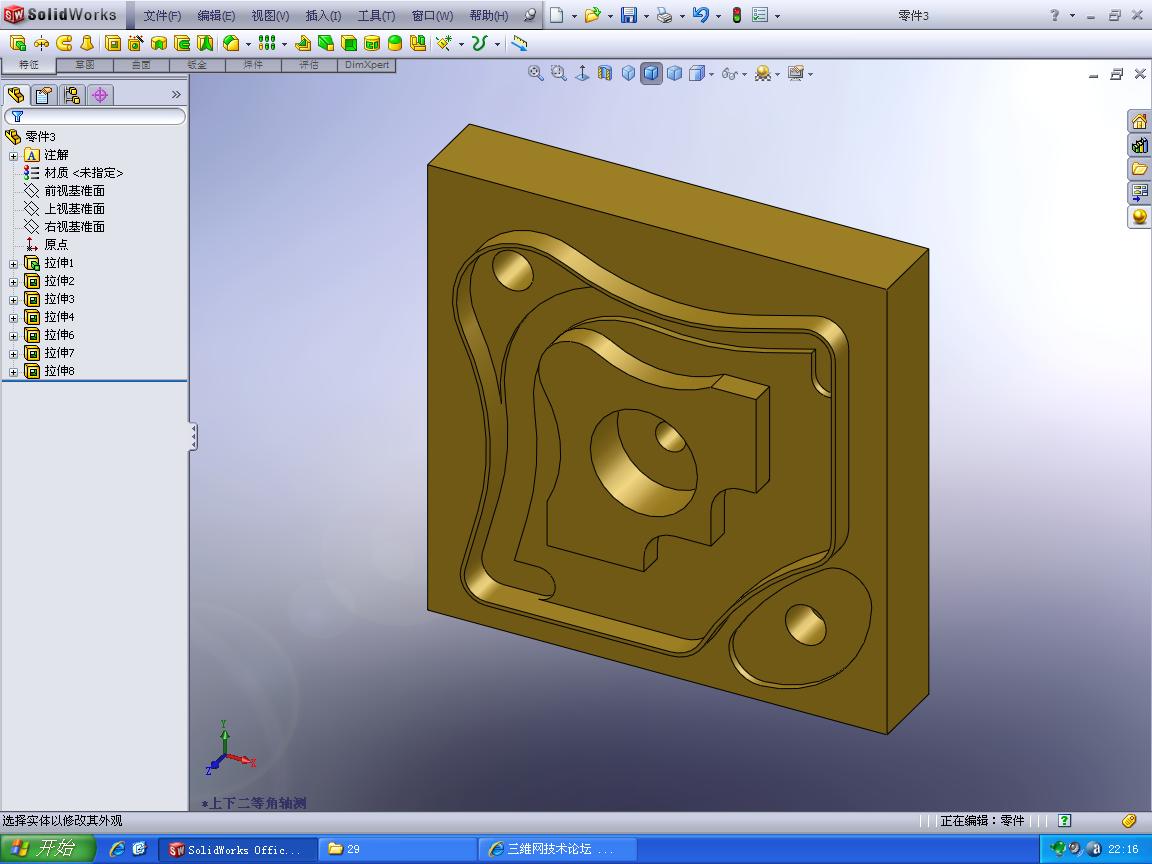
Task: Toggle Shaded With Edges display mode
Action: pos(651,73)
